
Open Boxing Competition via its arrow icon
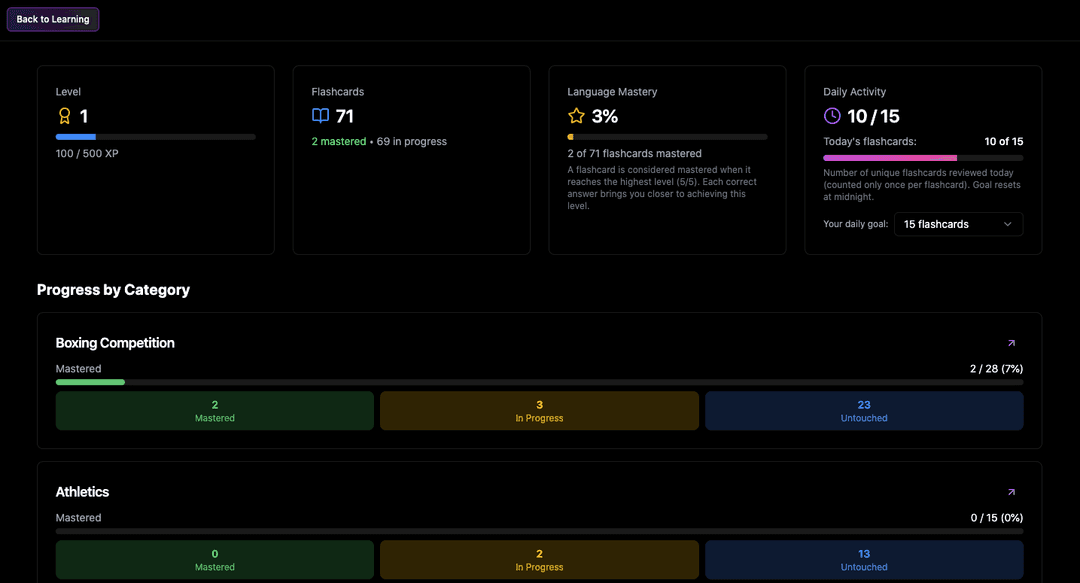(1010, 343)
